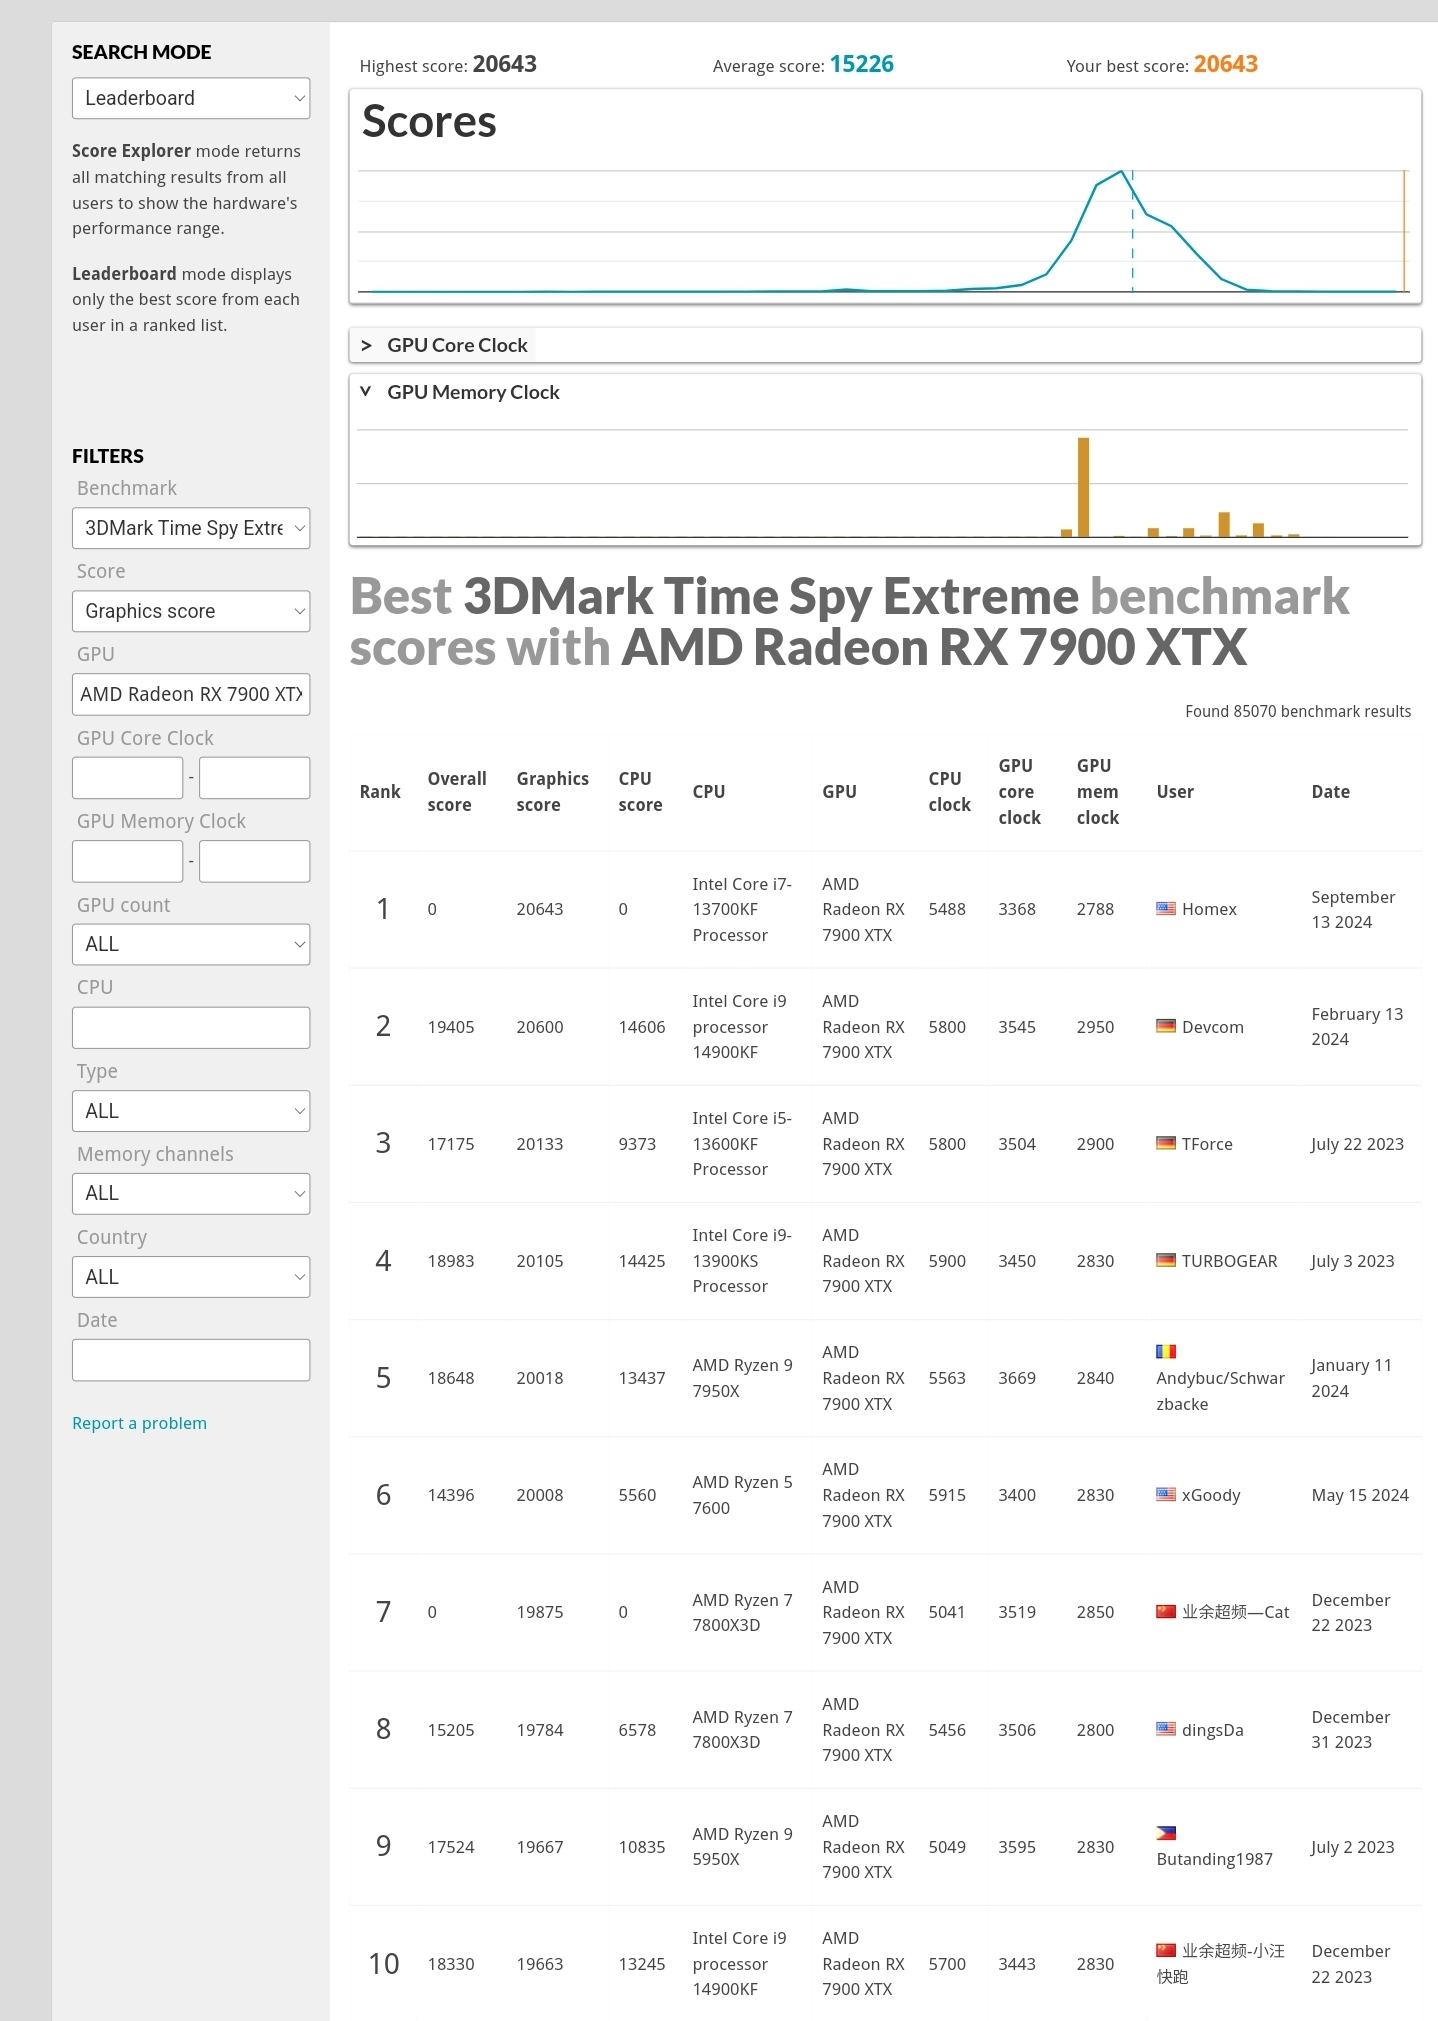
Task: Click the GPU Memory Clock maximum field
Action: click(254, 861)
